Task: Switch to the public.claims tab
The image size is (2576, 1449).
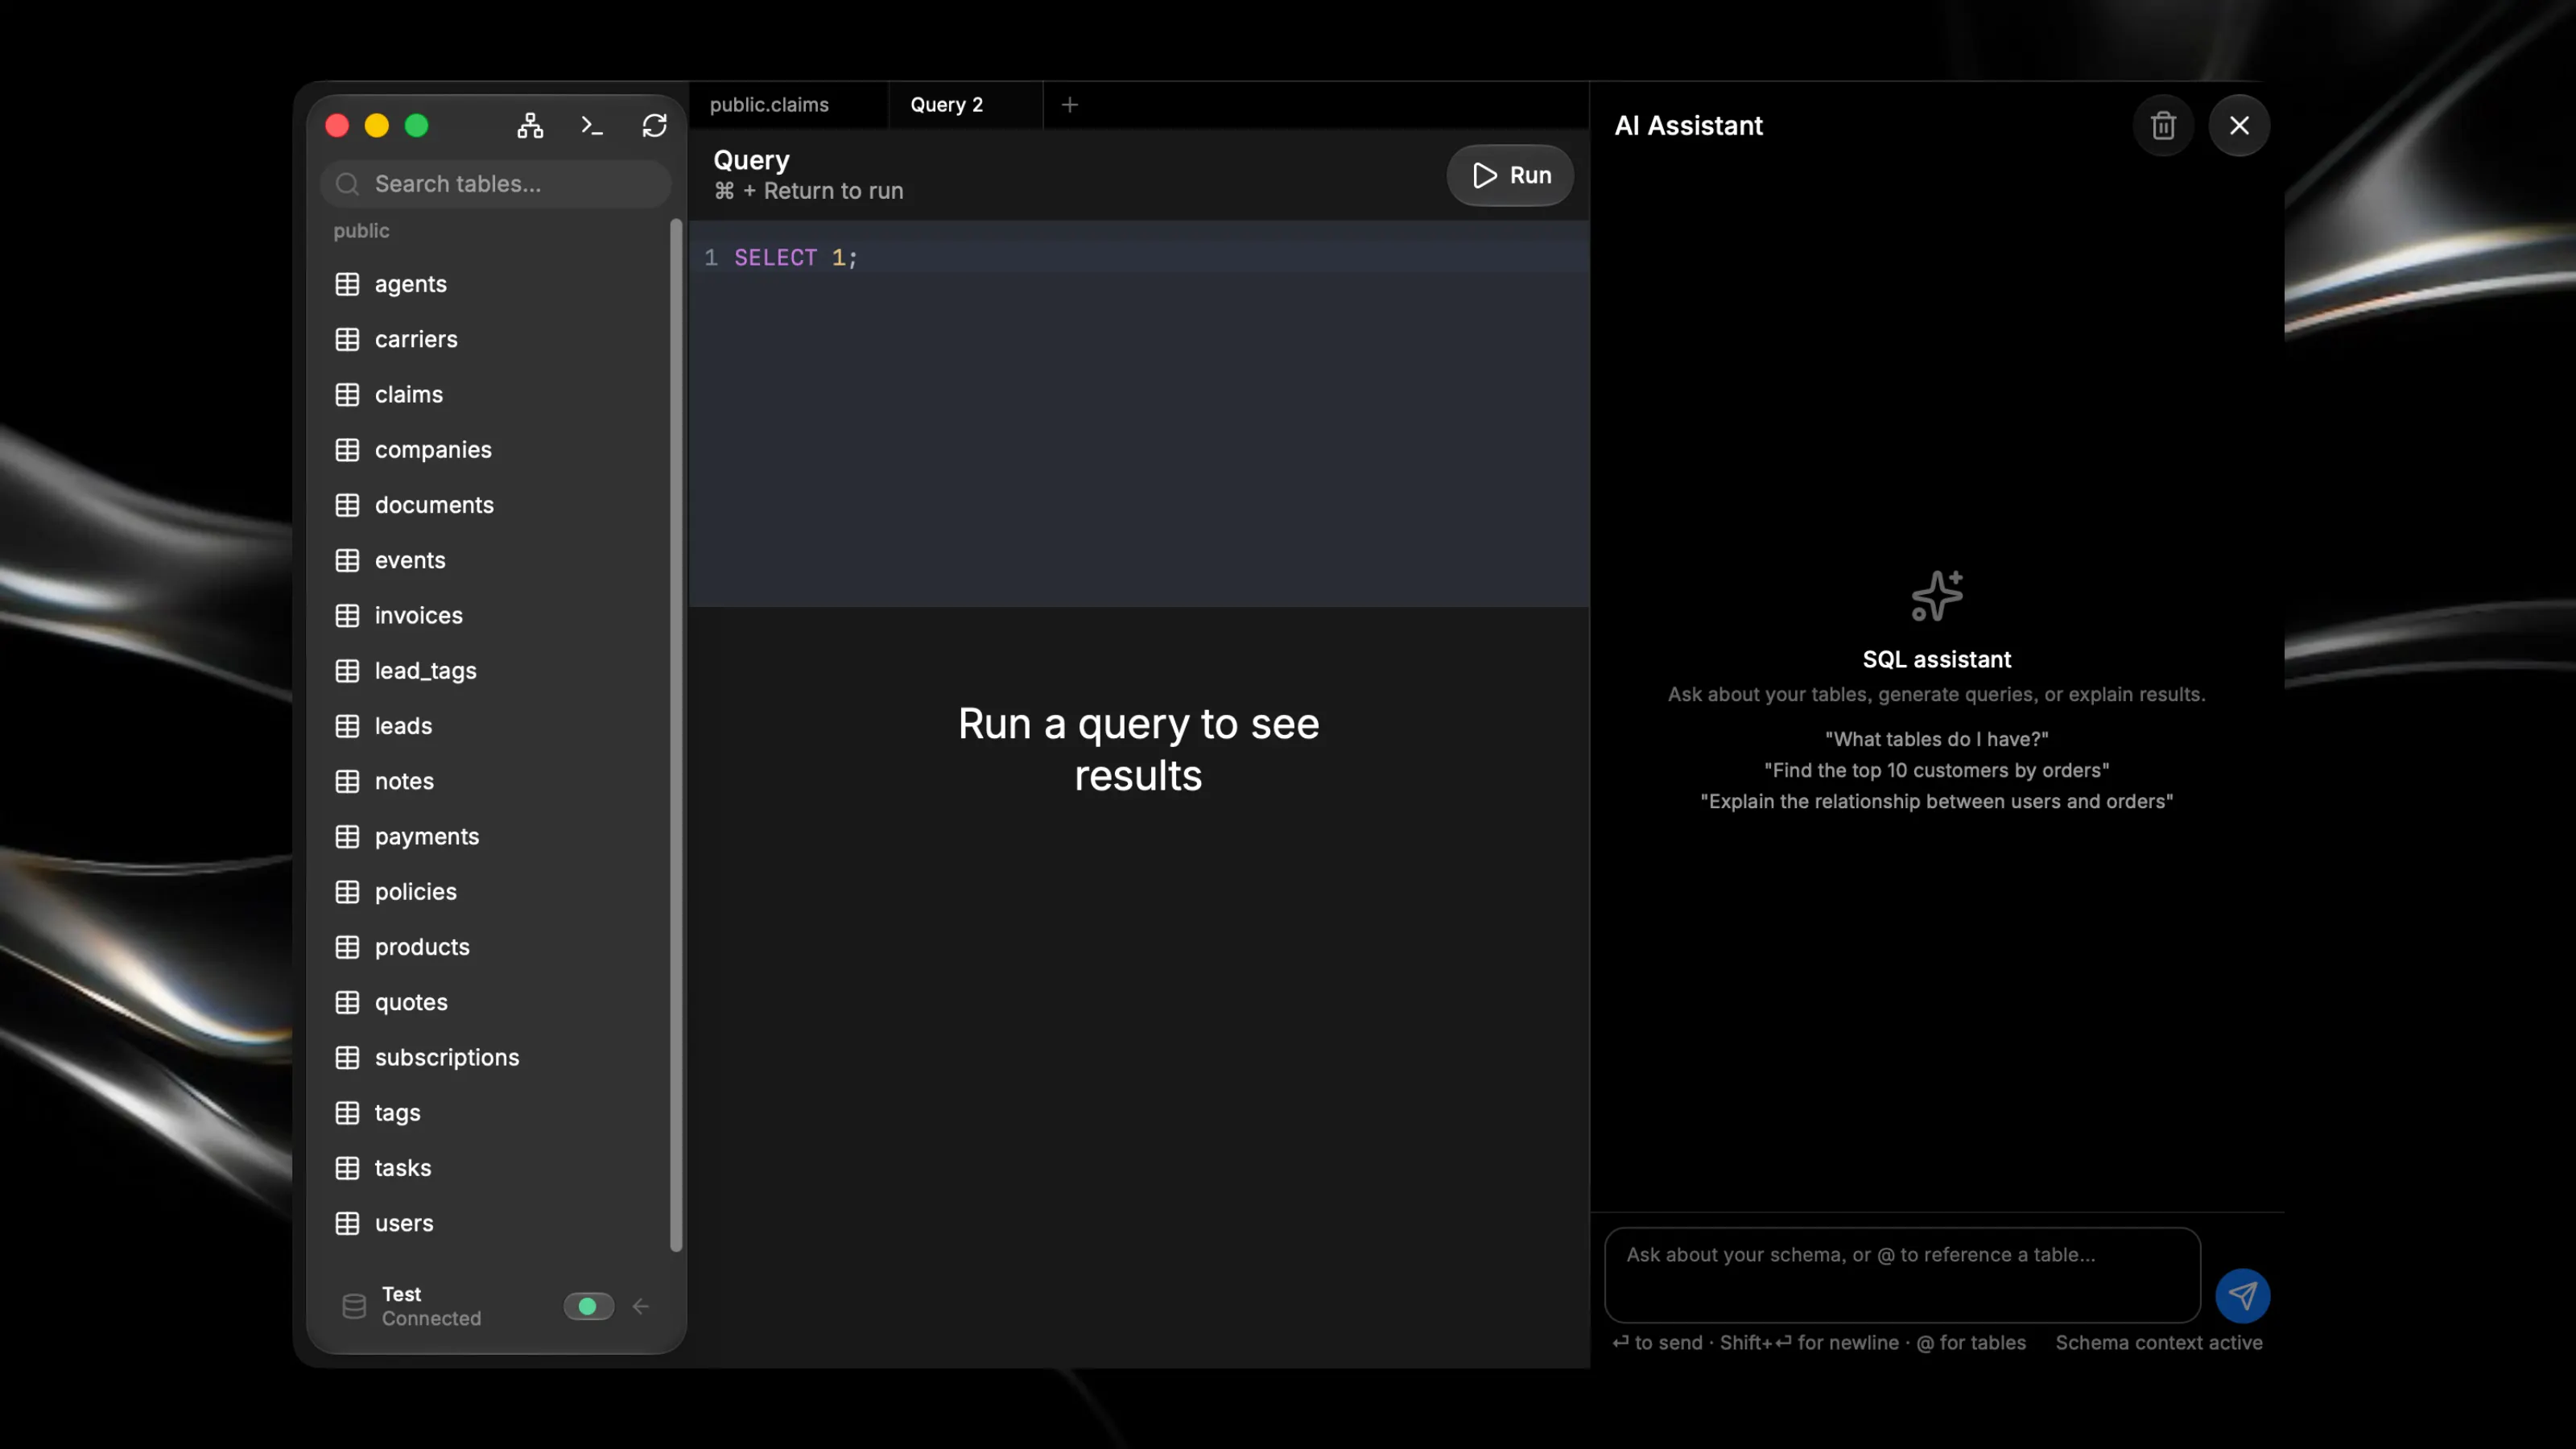Action: coord(788,105)
